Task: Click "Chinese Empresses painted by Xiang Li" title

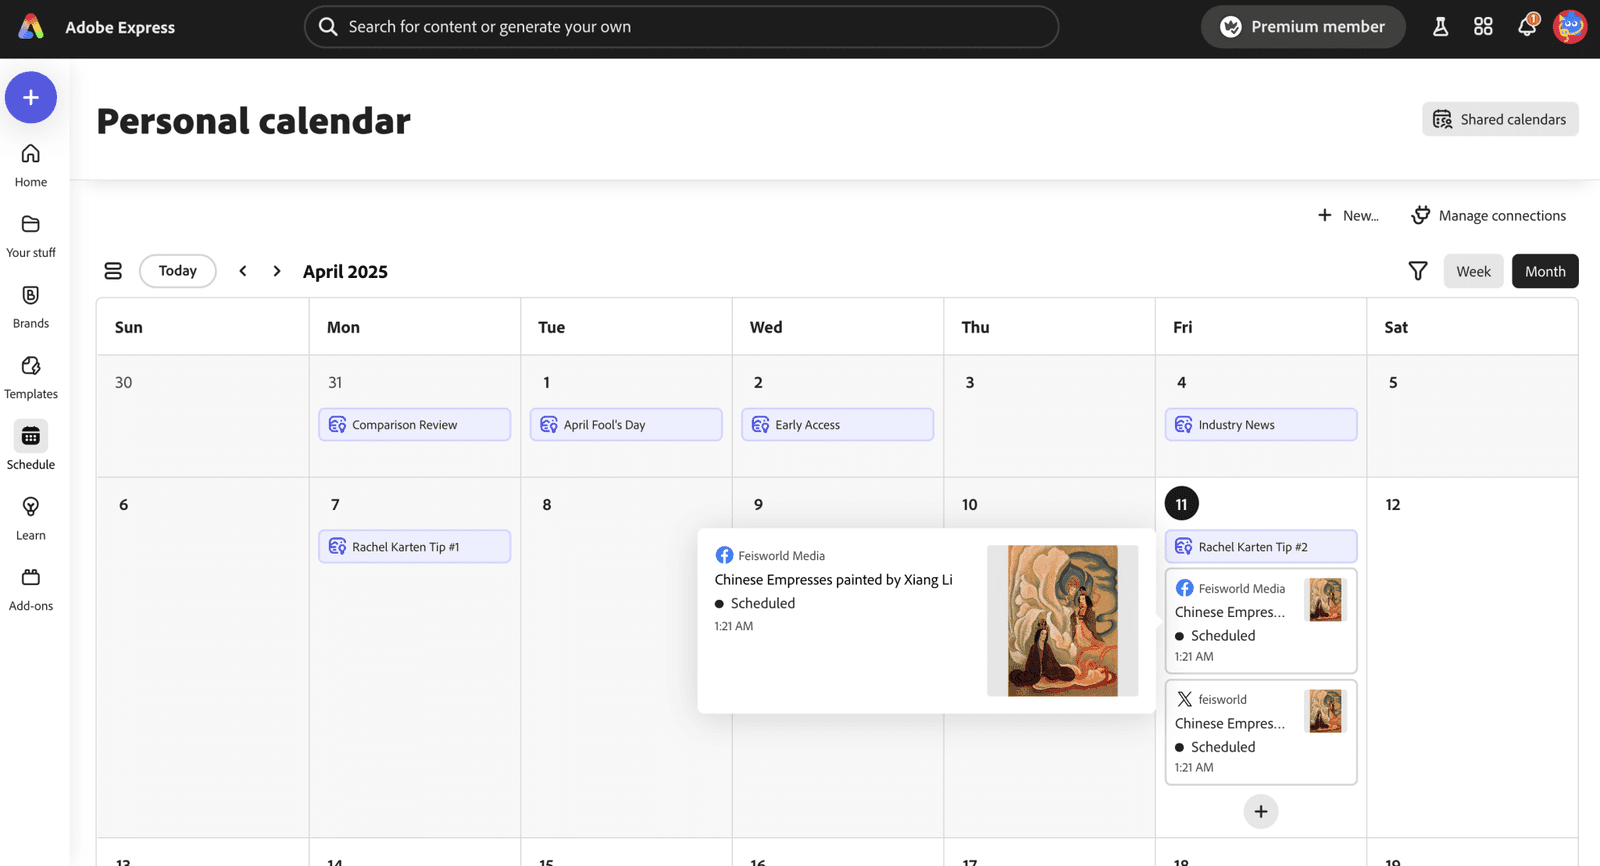Action: click(833, 579)
